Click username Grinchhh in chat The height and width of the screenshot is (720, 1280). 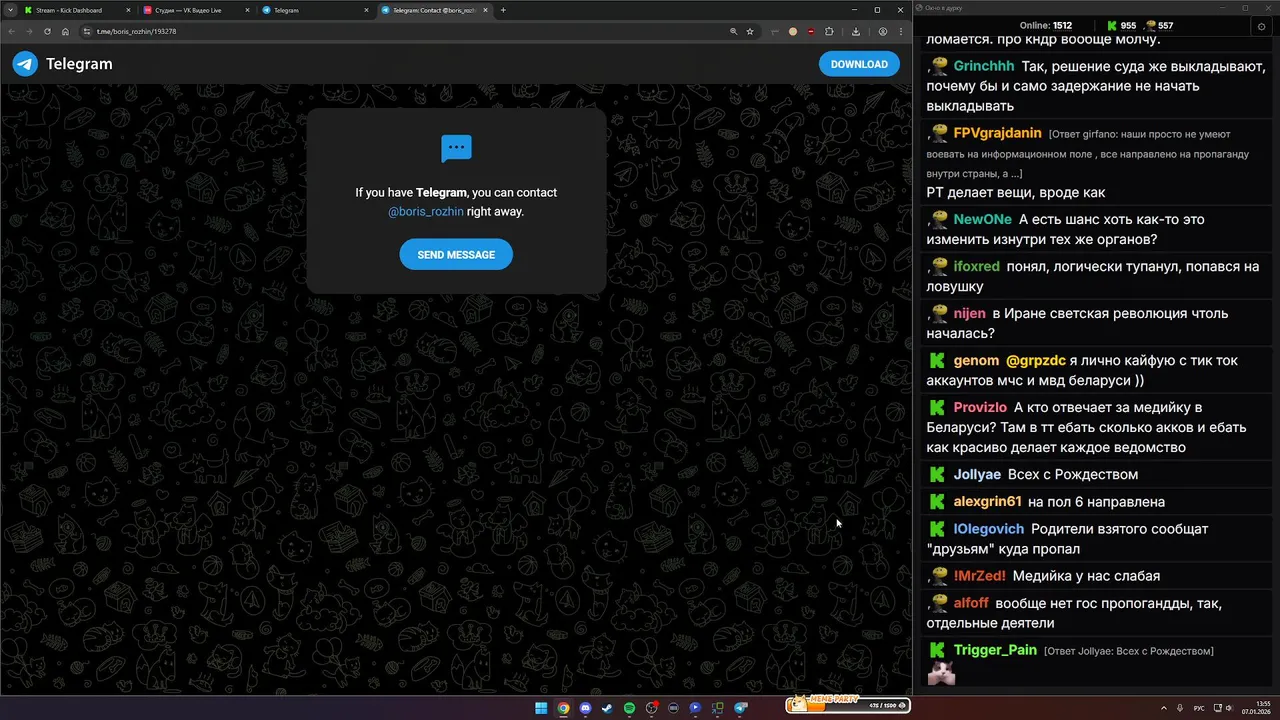click(984, 66)
